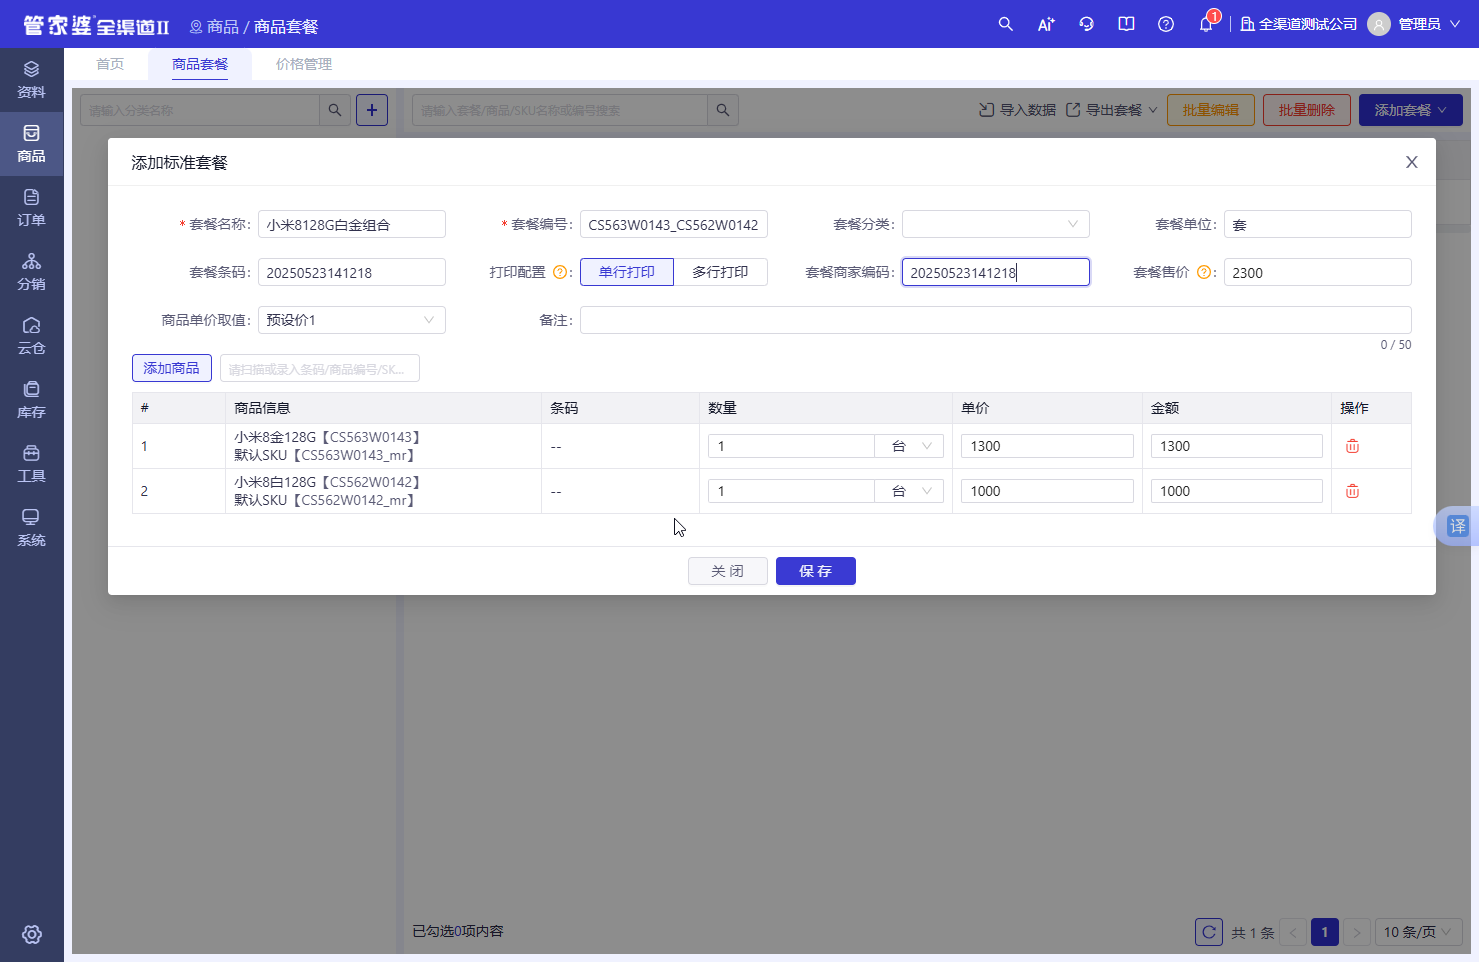Click the 导入数据 button
Screen dimensions: 1479x962
coord(1017,110)
